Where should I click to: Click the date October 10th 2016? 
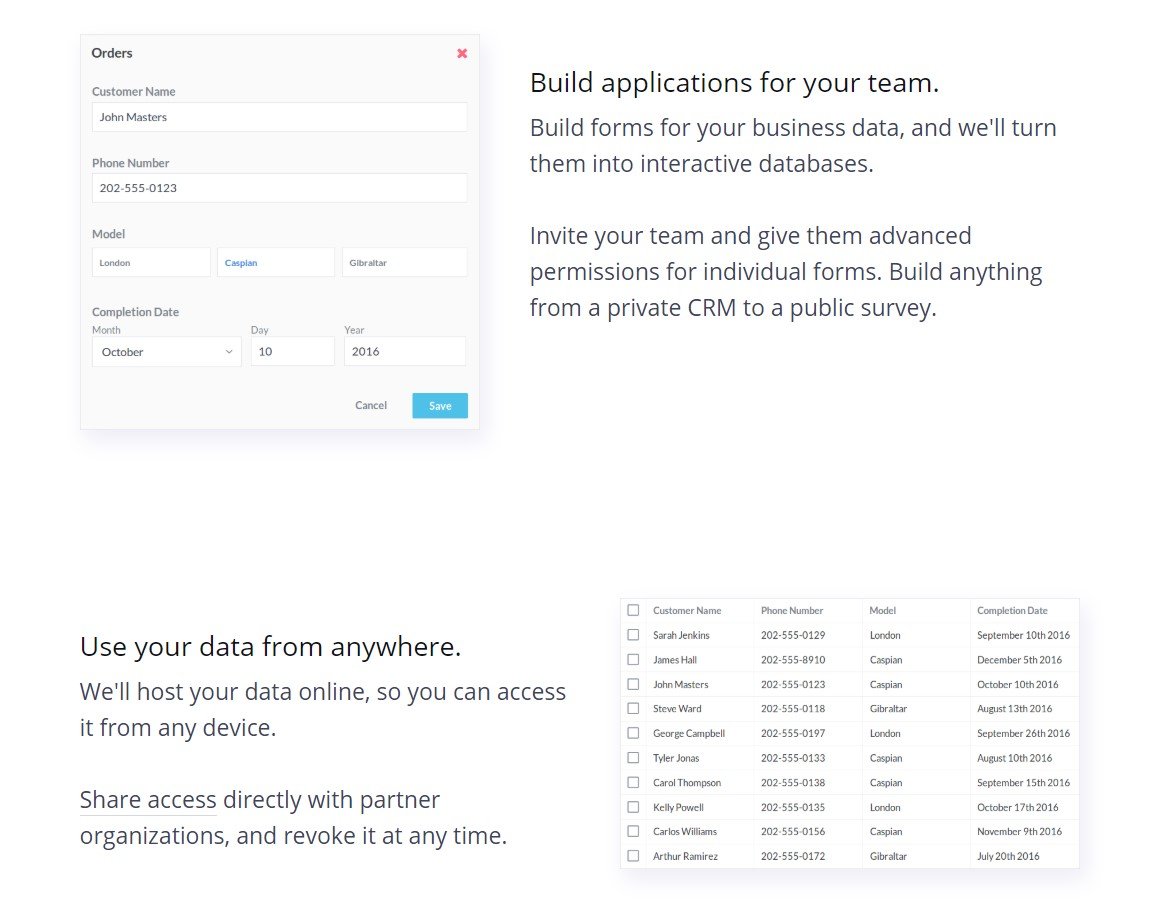(1018, 684)
